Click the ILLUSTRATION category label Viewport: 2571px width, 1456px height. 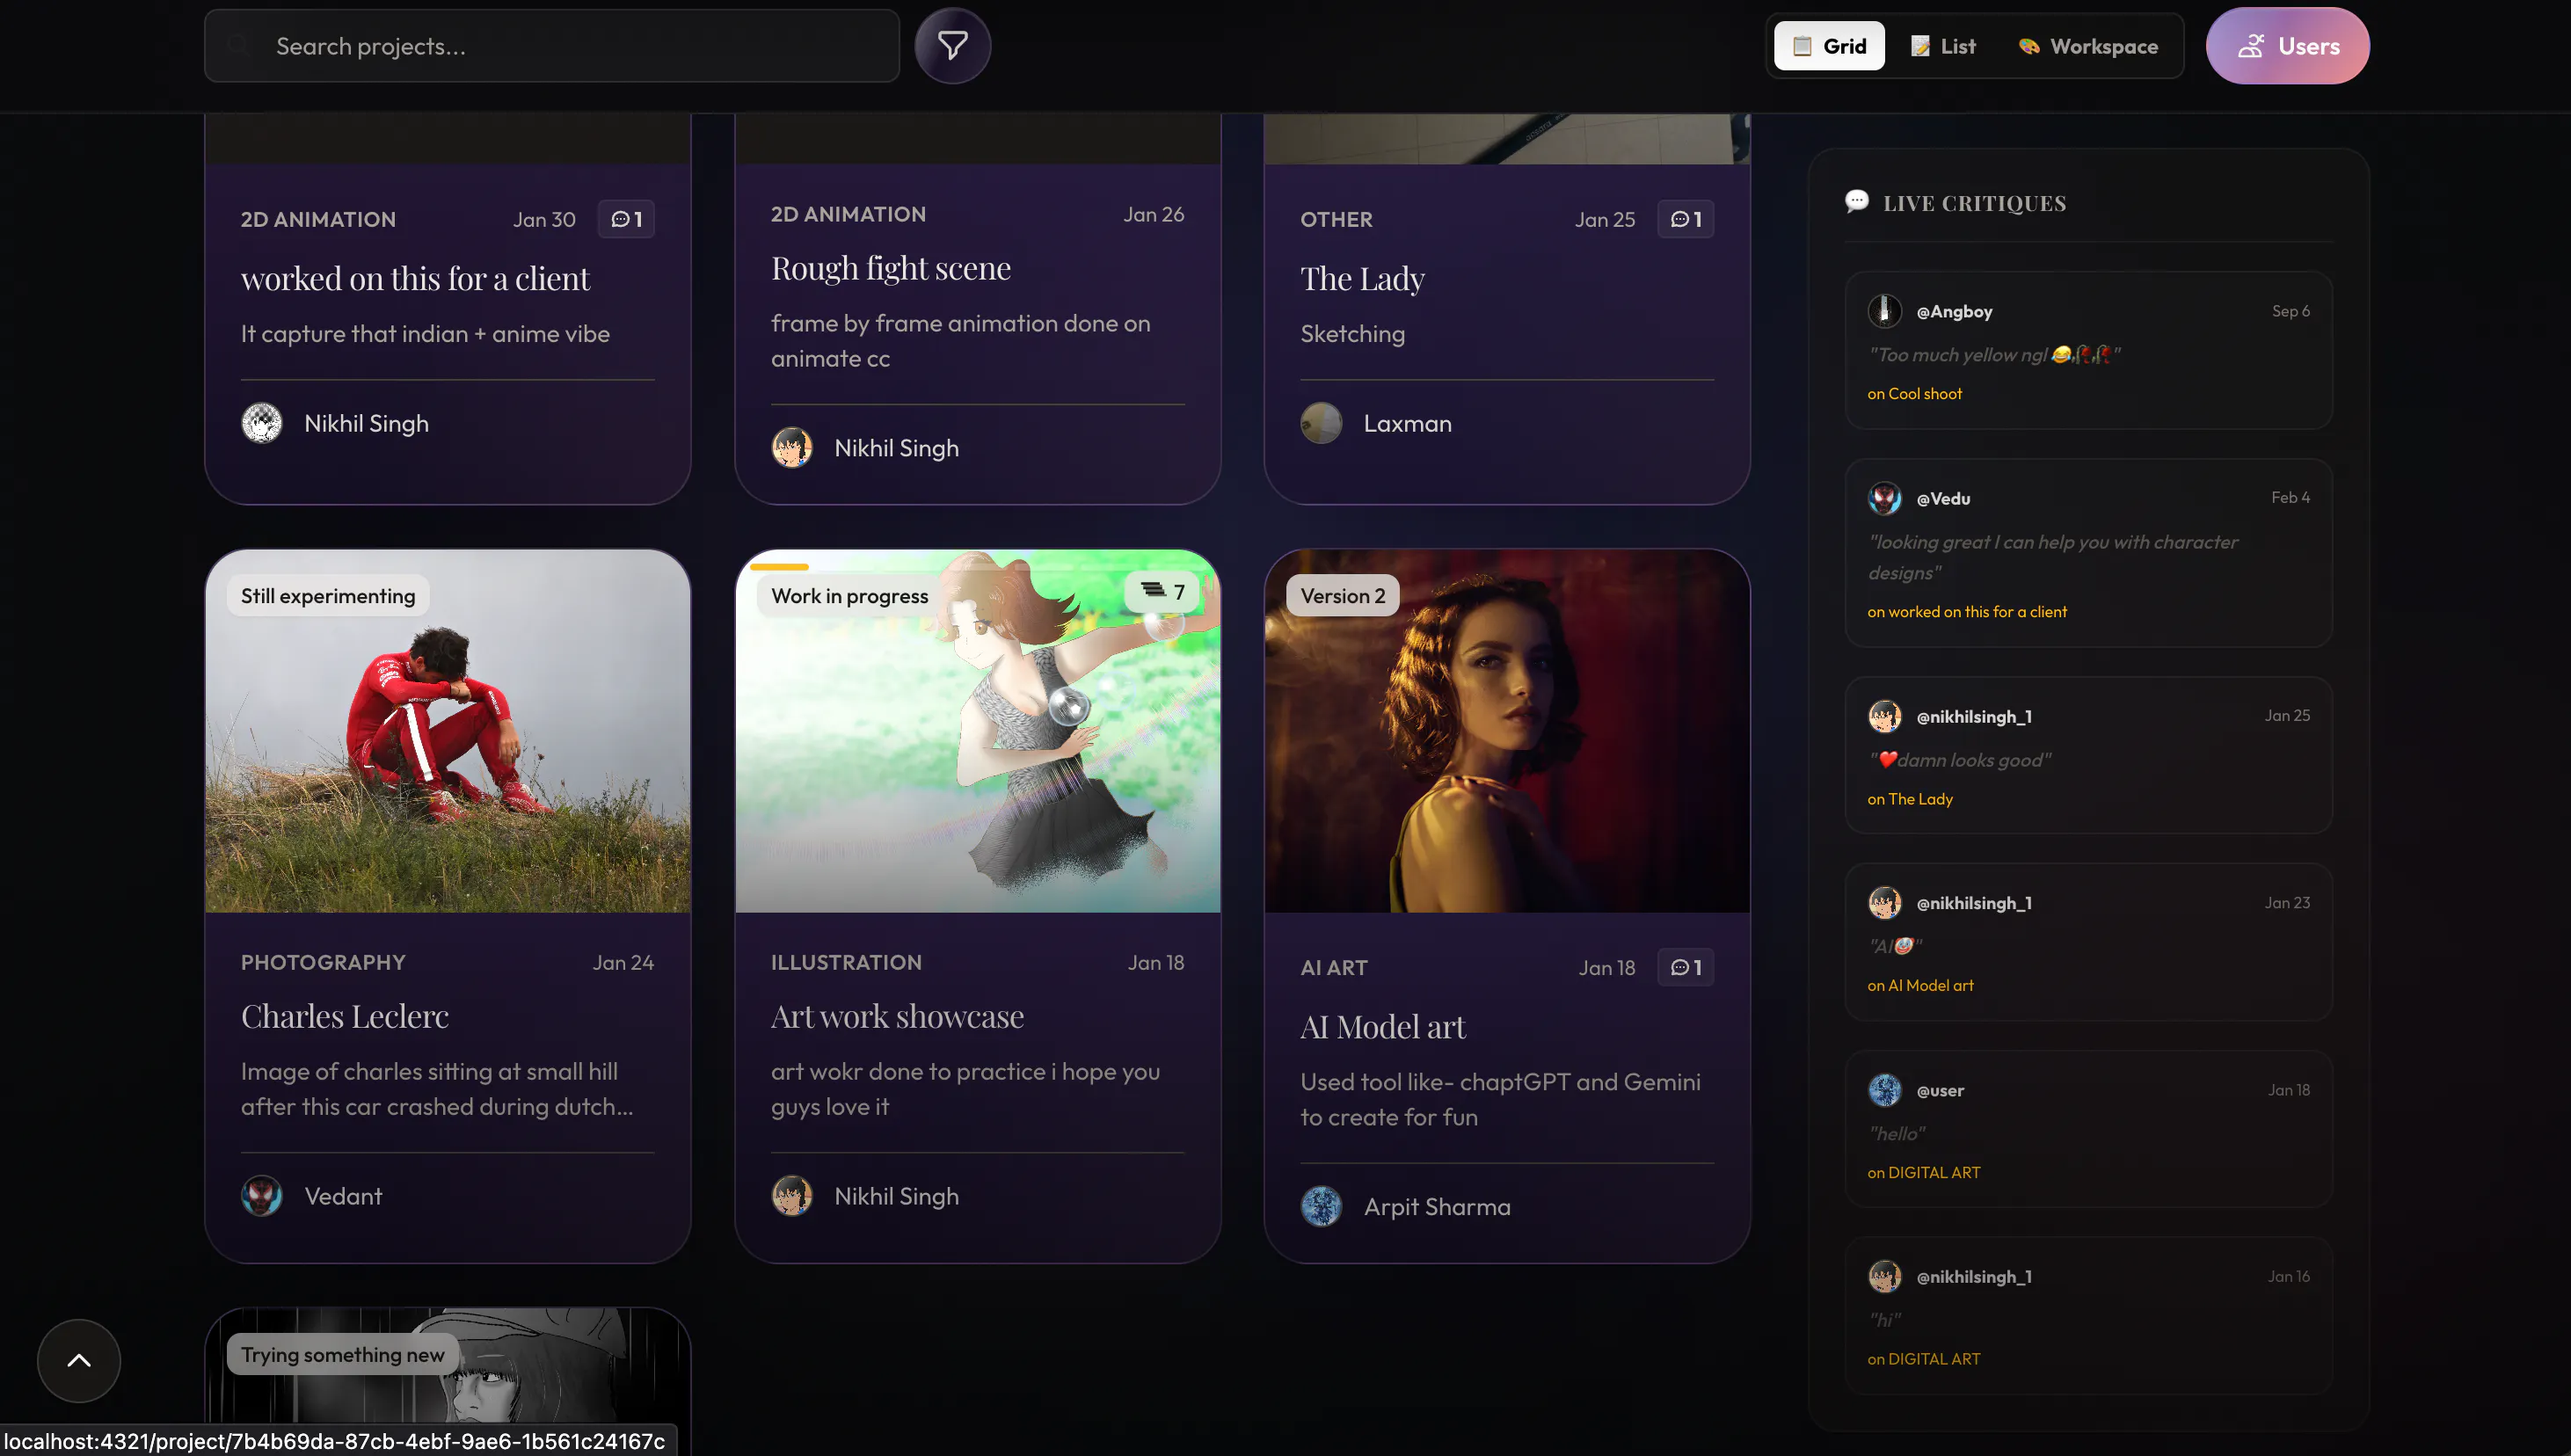tap(846, 962)
